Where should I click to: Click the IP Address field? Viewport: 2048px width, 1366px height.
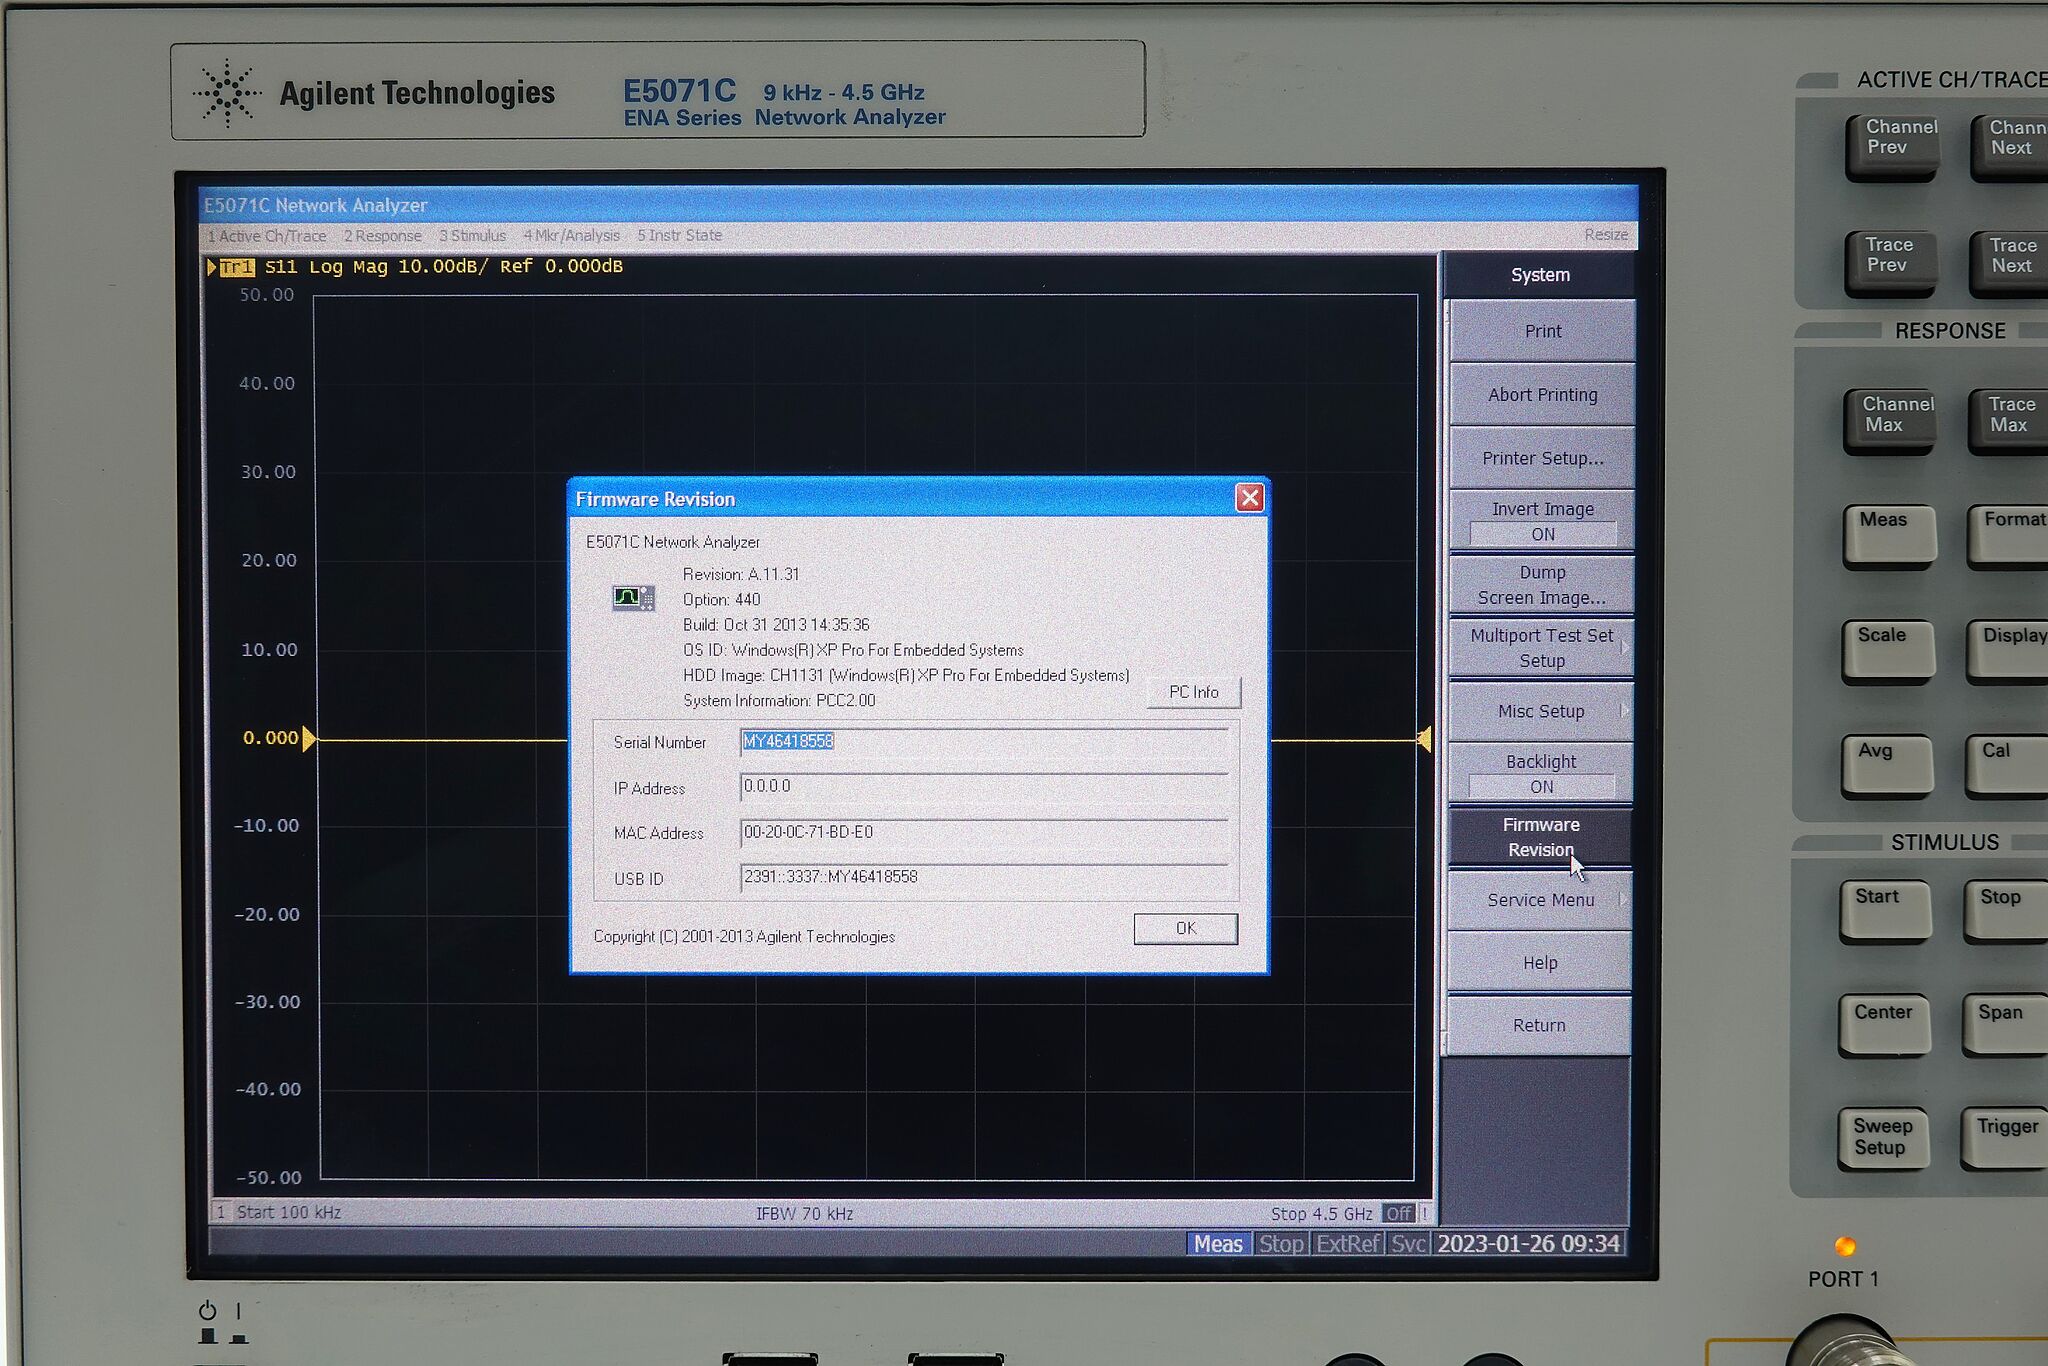point(984,787)
